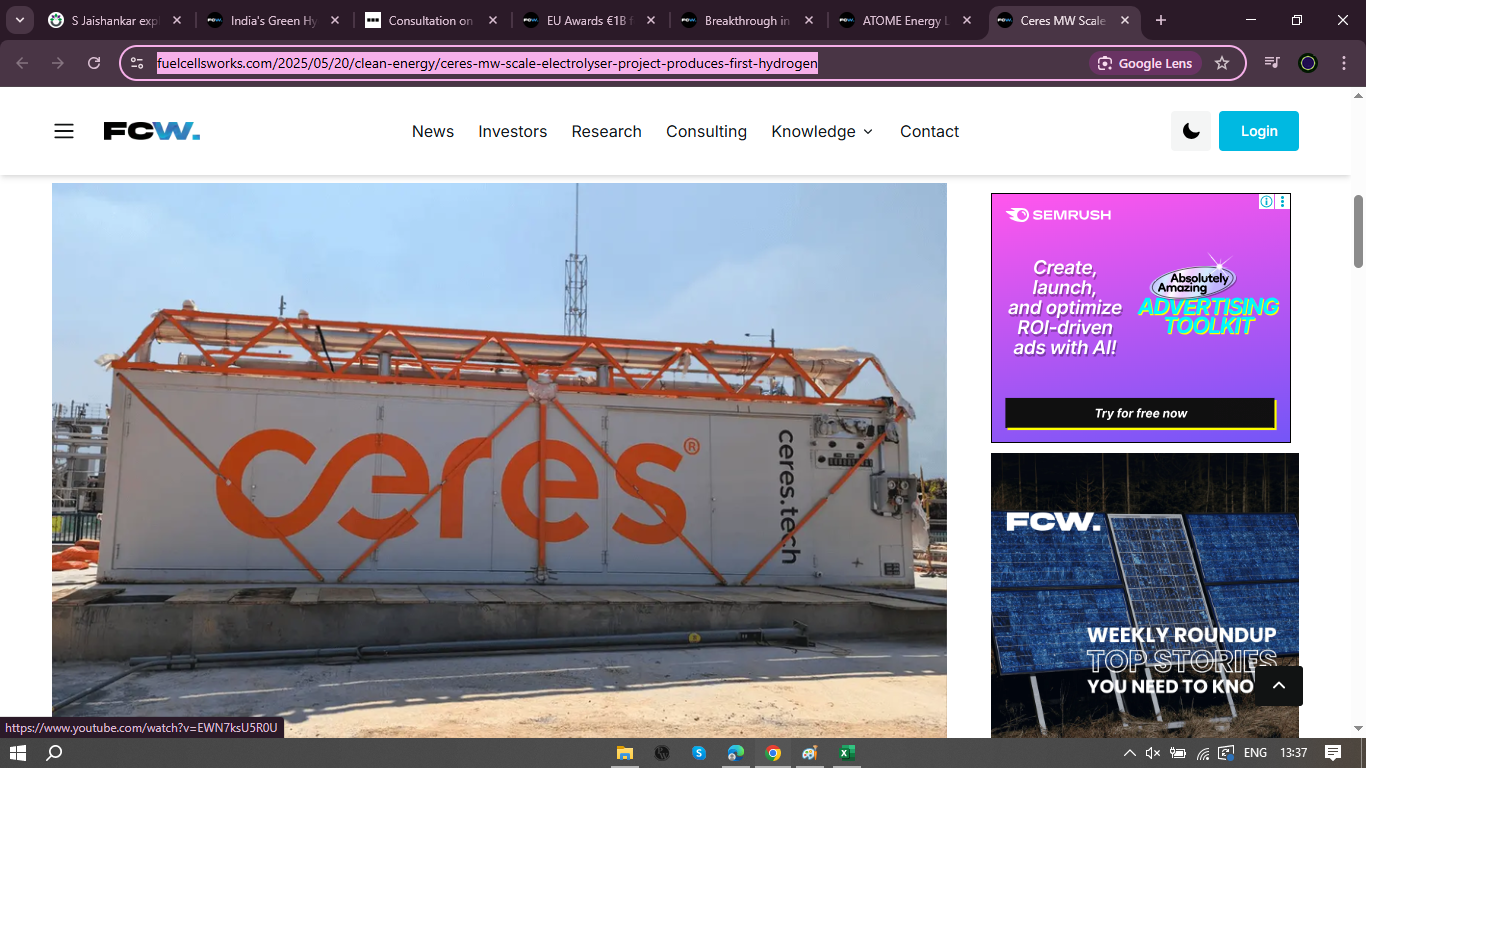This screenshot has width=1502, height=946.
Task: Open the tab search dropdown arrow
Action: (x=20, y=20)
